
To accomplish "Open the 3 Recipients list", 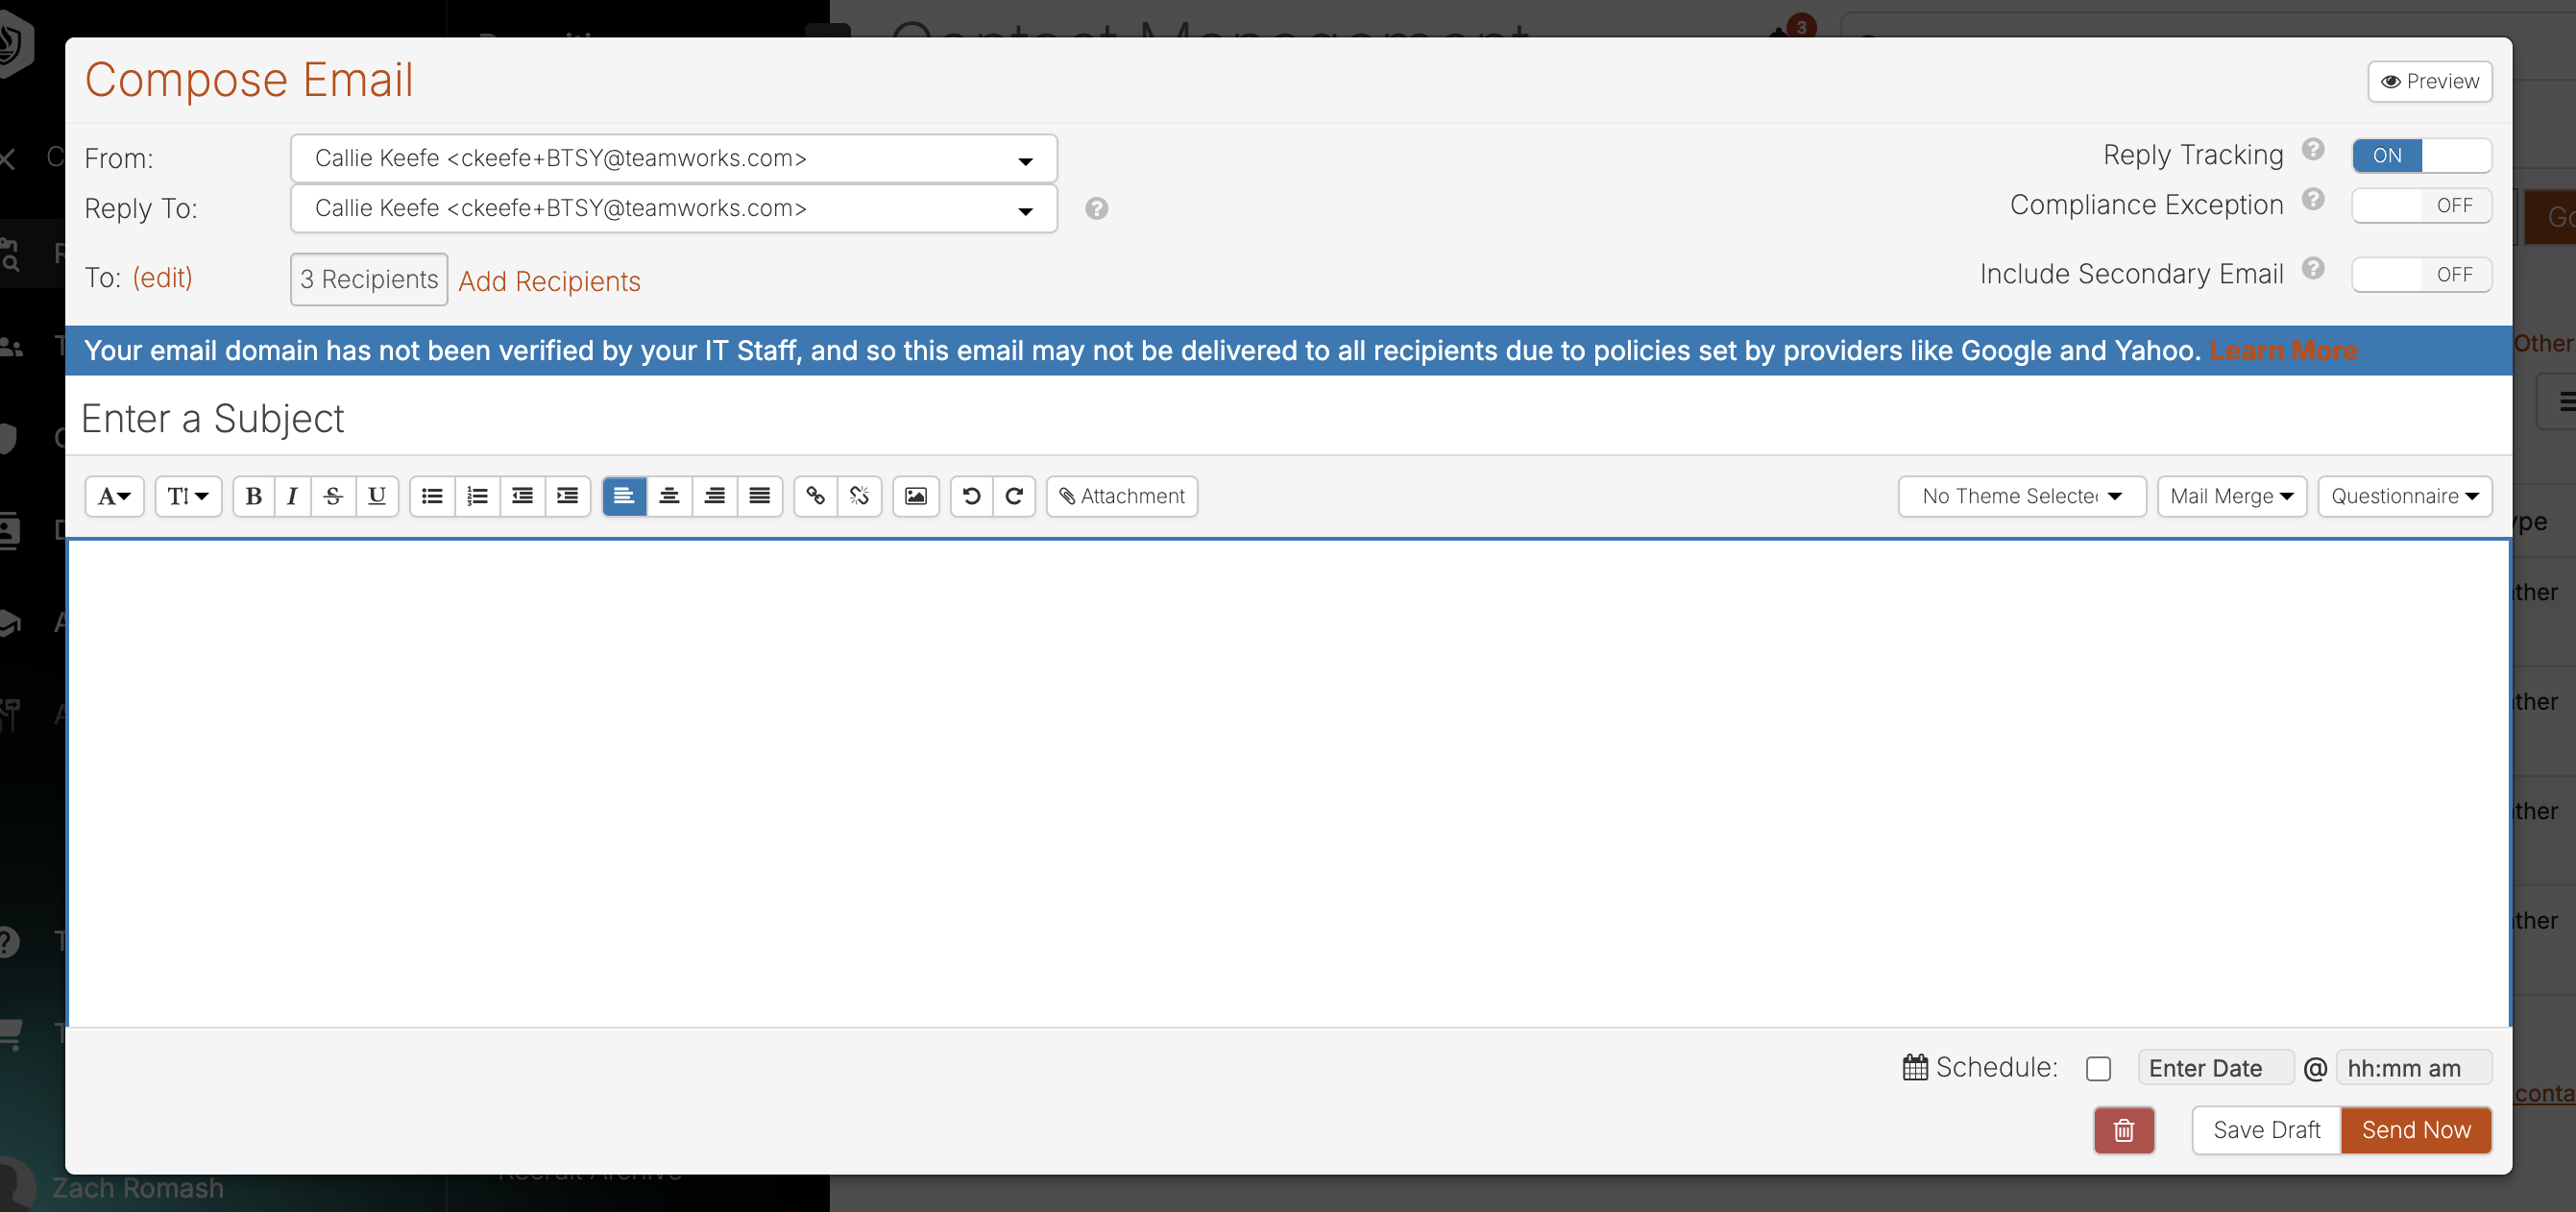I will 369,279.
